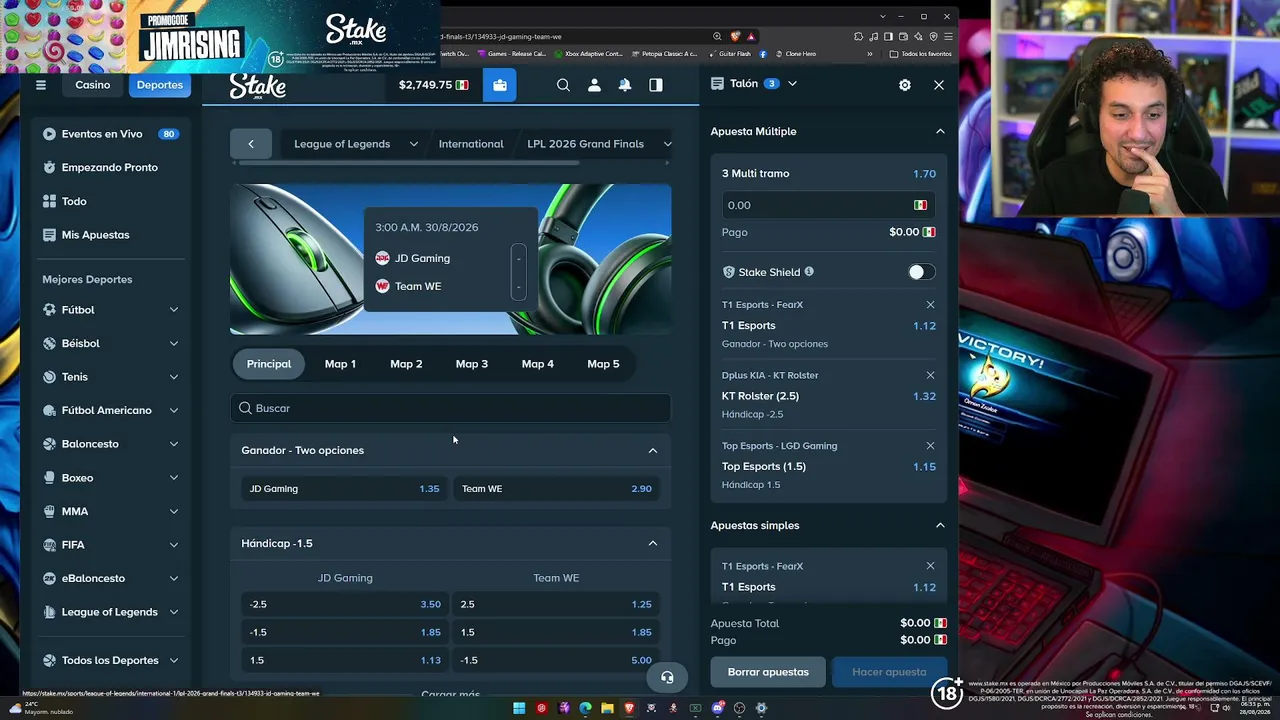Image resolution: width=1280 pixels, height=720 pixels.
Task: Select the Map 3 tab
Action: tap(472, 364)
